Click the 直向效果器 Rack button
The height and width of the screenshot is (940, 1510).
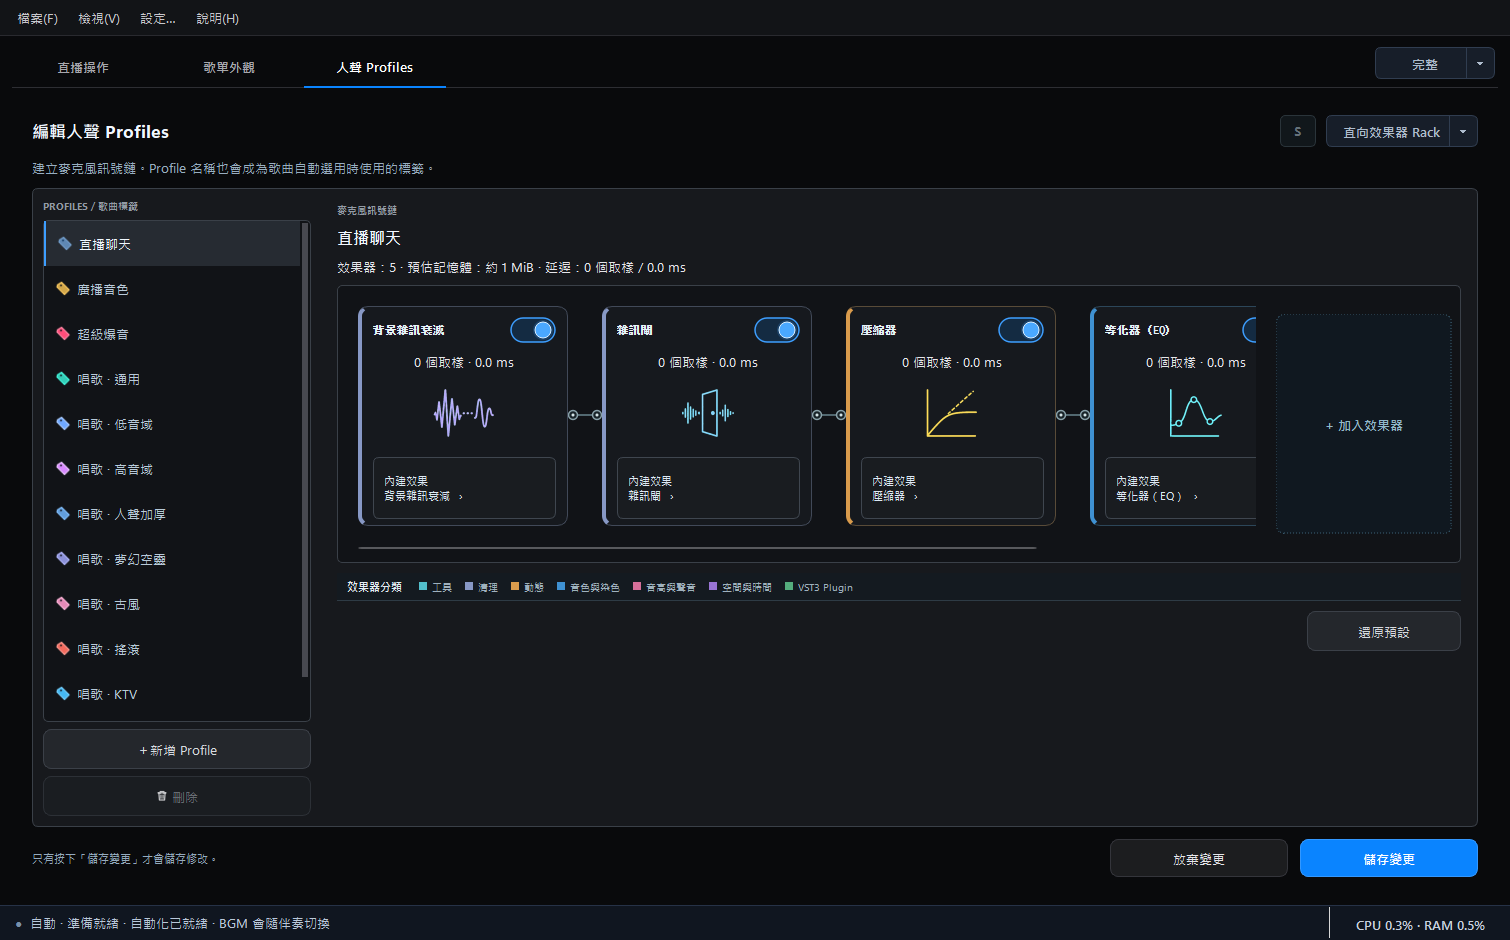[x=1388, y=131]
